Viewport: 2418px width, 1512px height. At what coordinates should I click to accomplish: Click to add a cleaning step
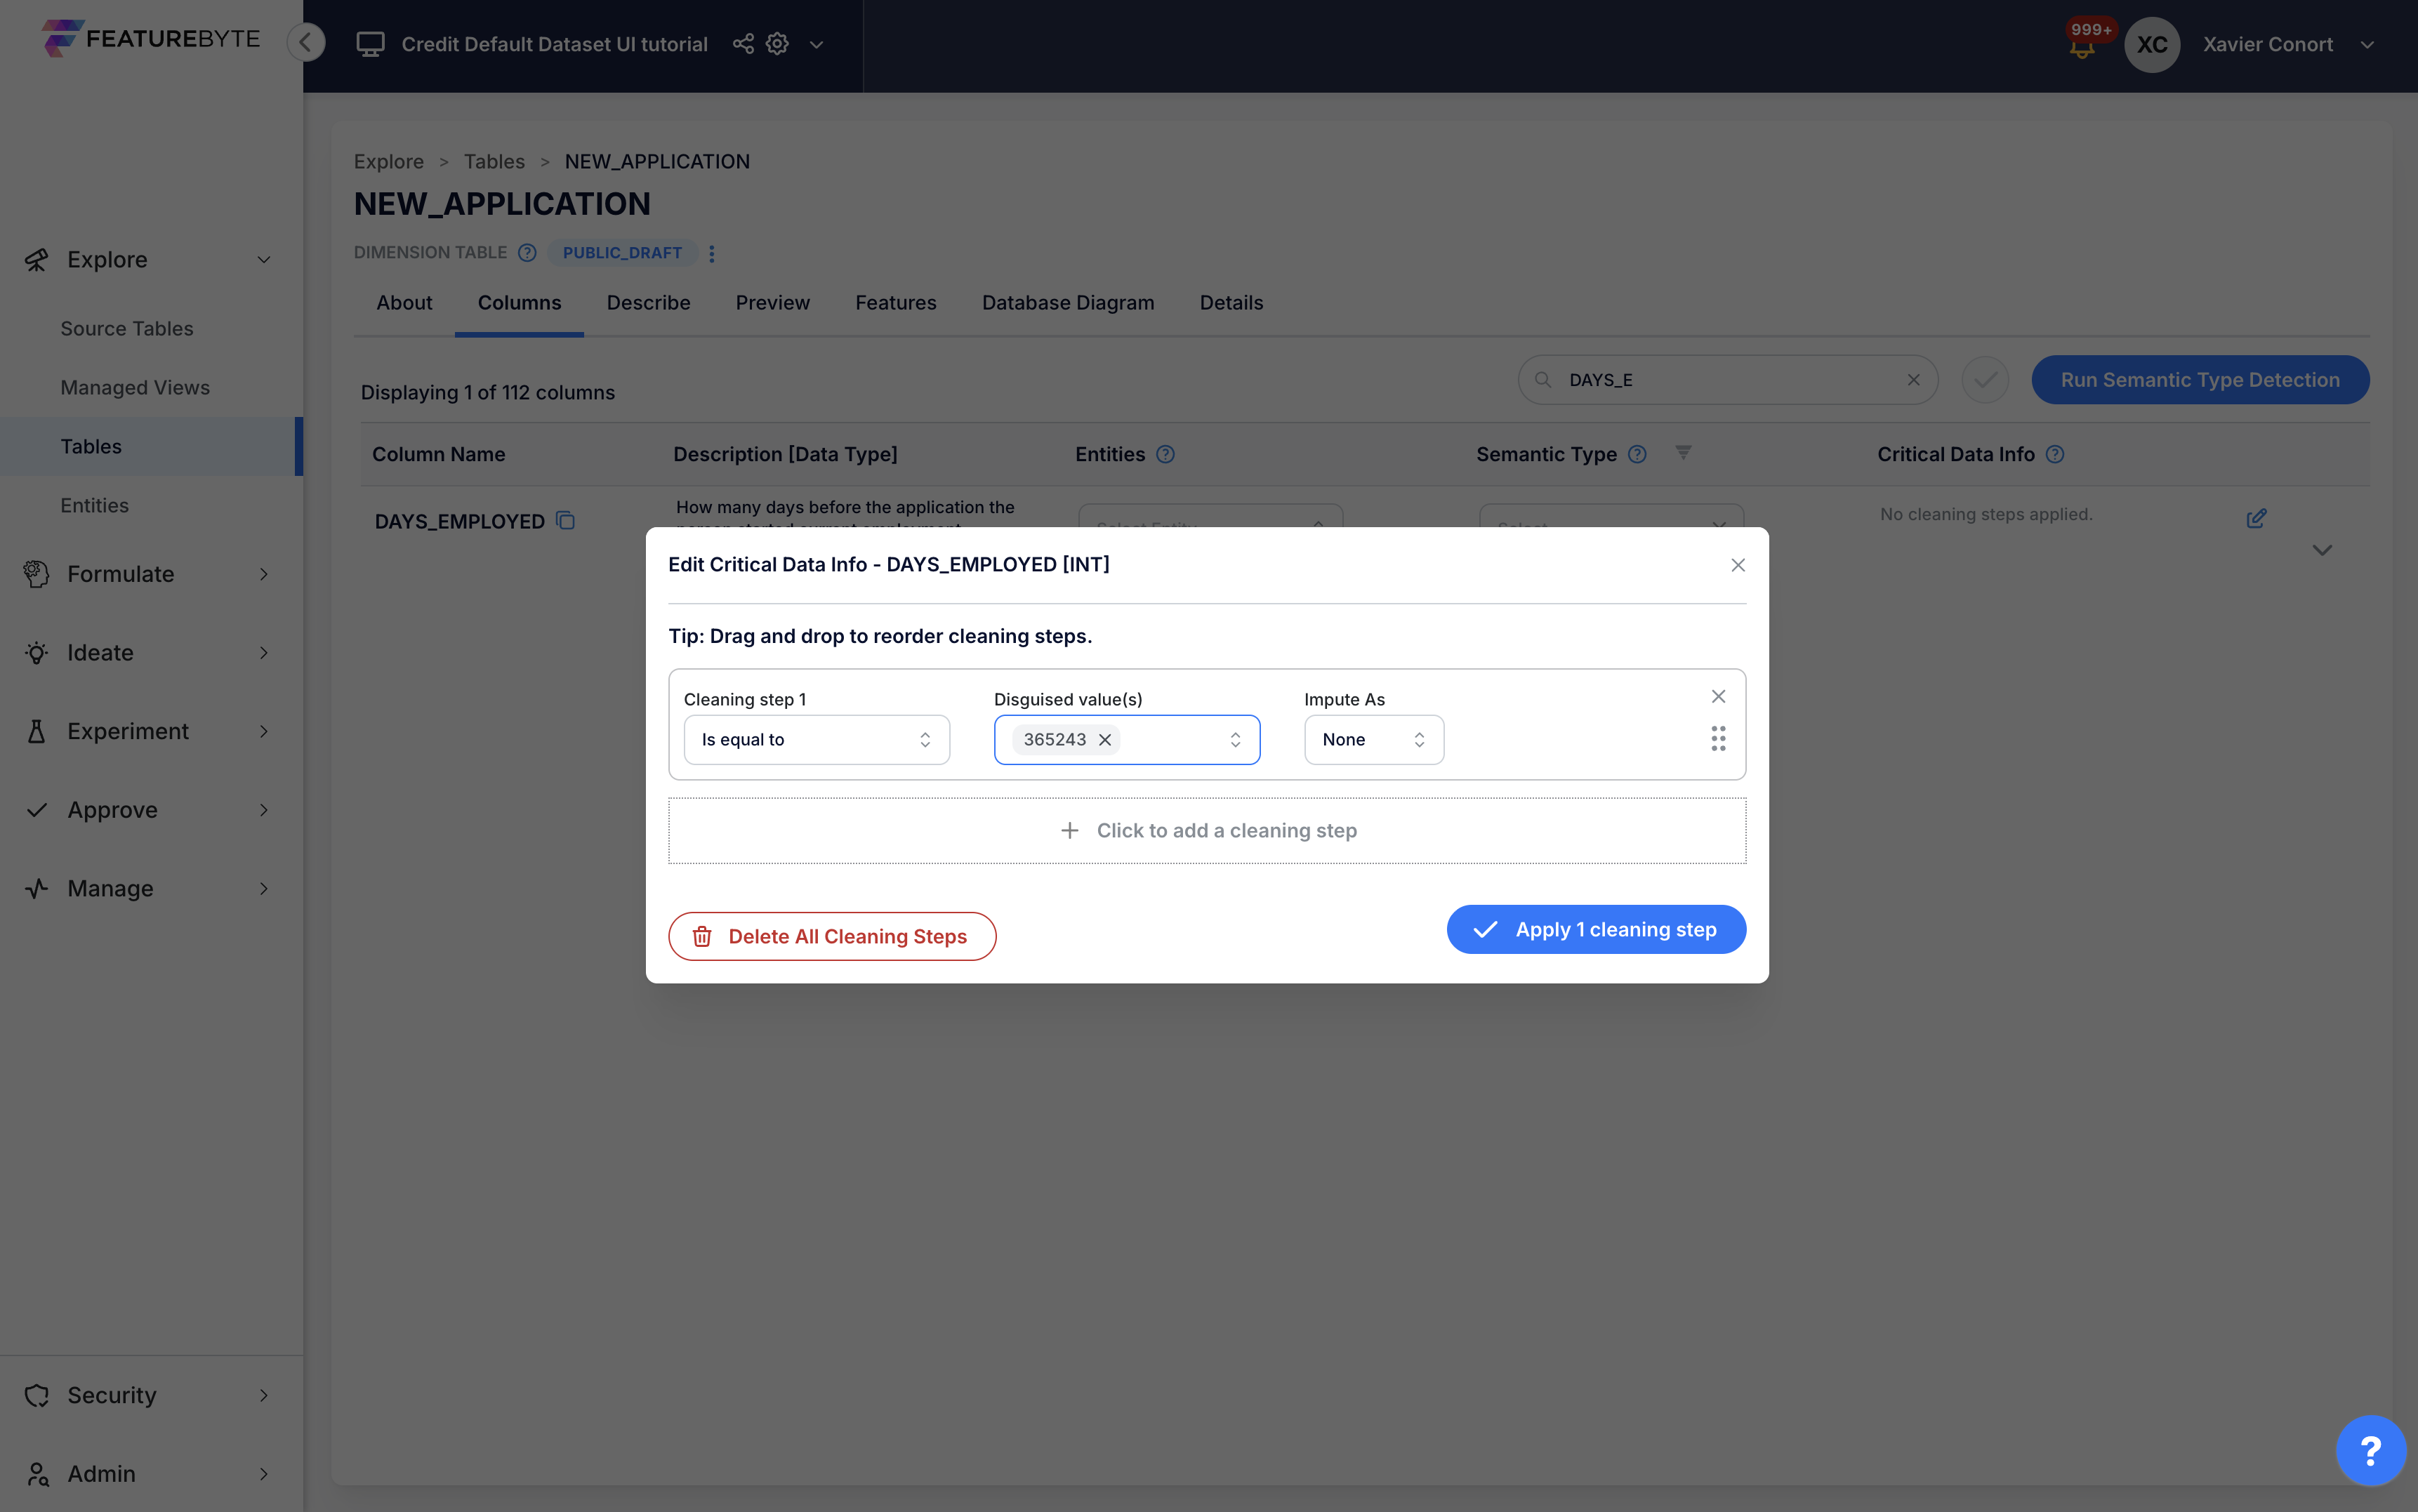pyautogui.click(x=1207, y=830)
